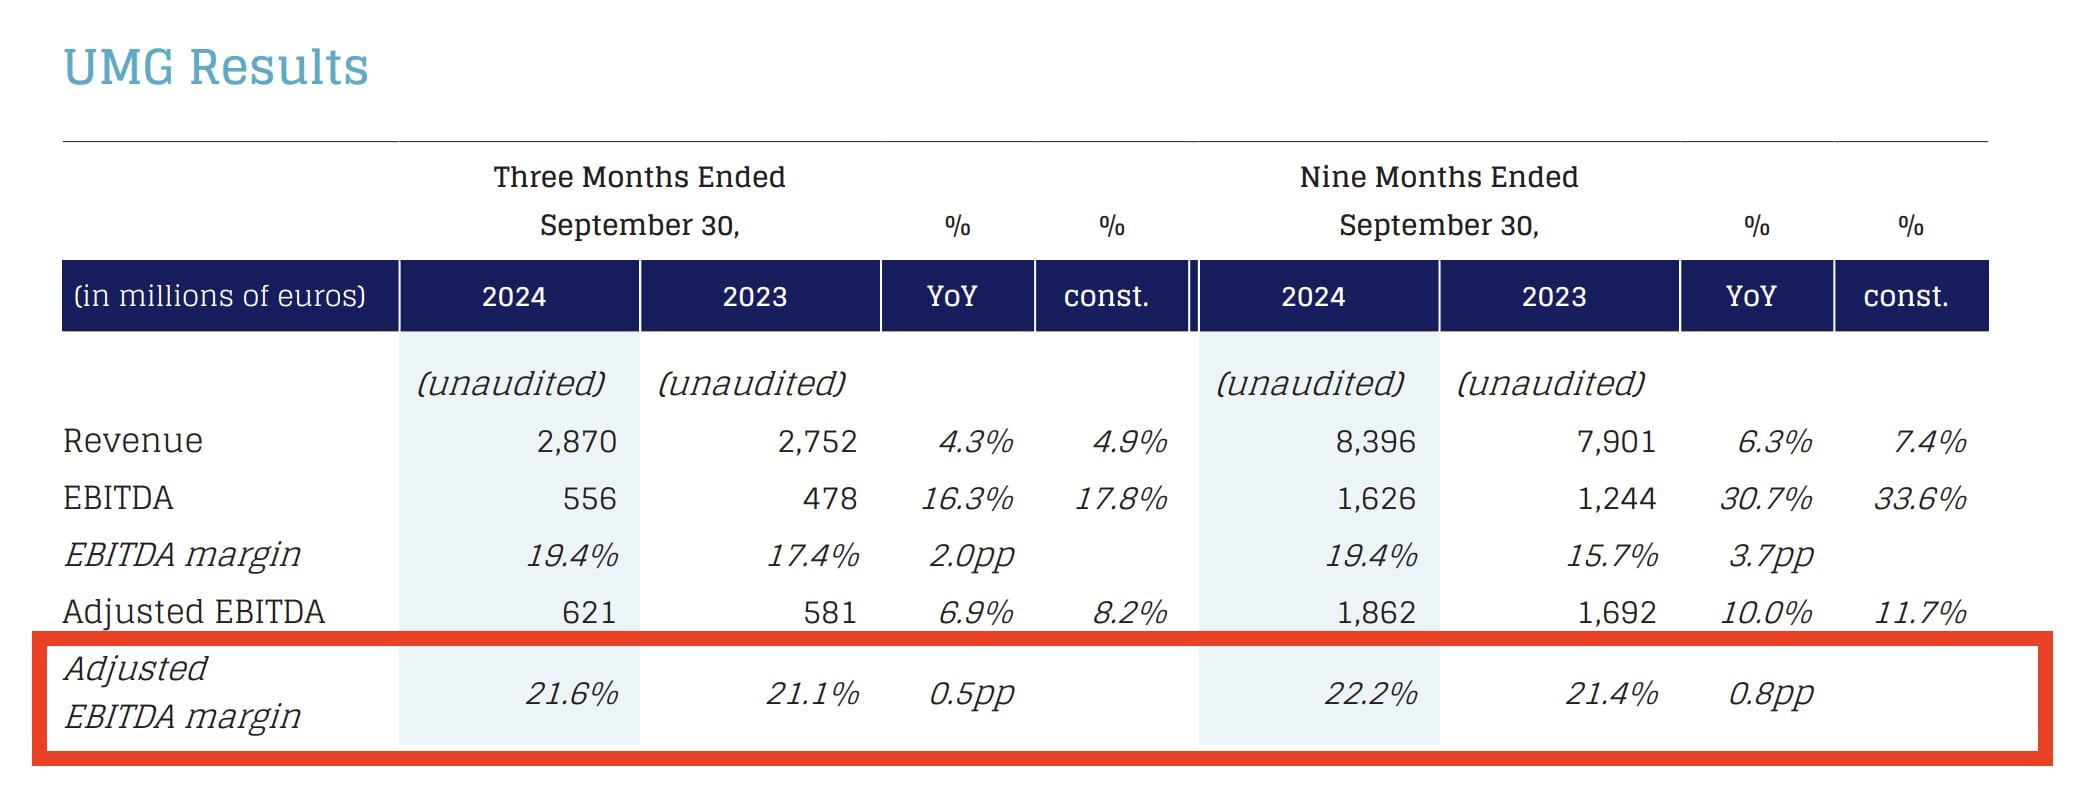Click the 2,870 revenue value
Image resolution: width=2080 pixels, height=800 pixels.
tap(576, 441)
